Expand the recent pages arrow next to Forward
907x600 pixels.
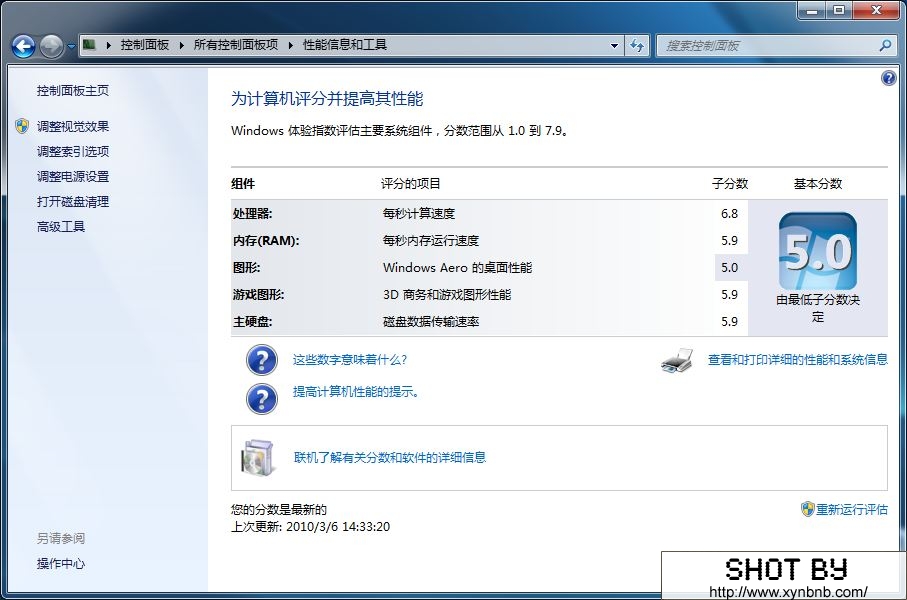click(x=71, y=47)
